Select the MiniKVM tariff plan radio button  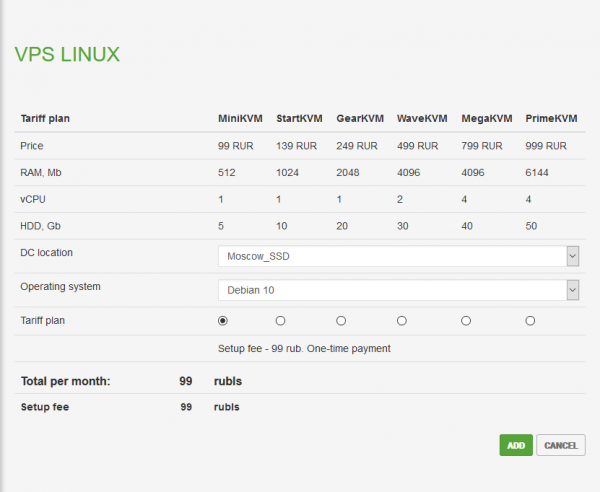[x=223, y=321]
